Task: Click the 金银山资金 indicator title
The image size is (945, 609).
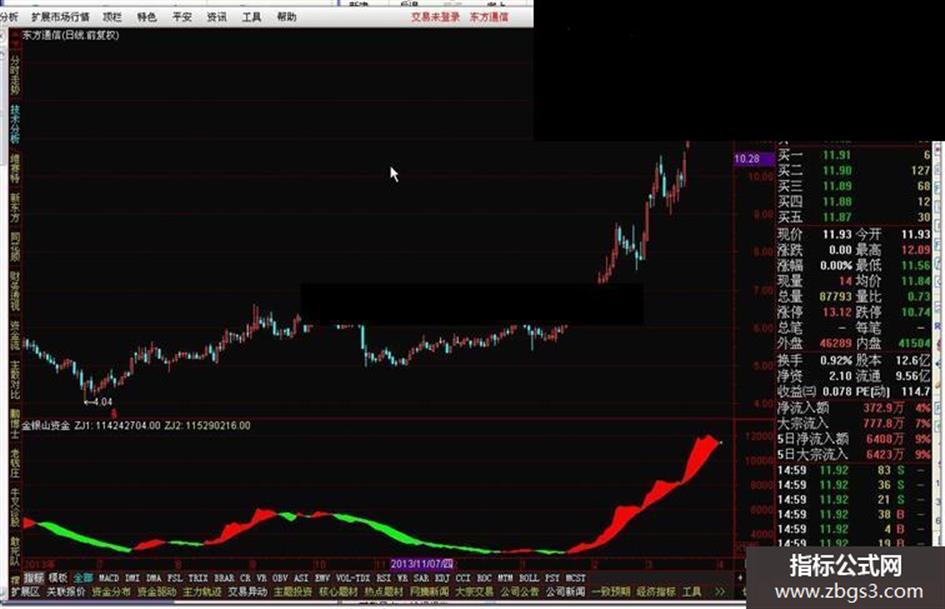Action: pyautogui.click(x=46, y=425)
